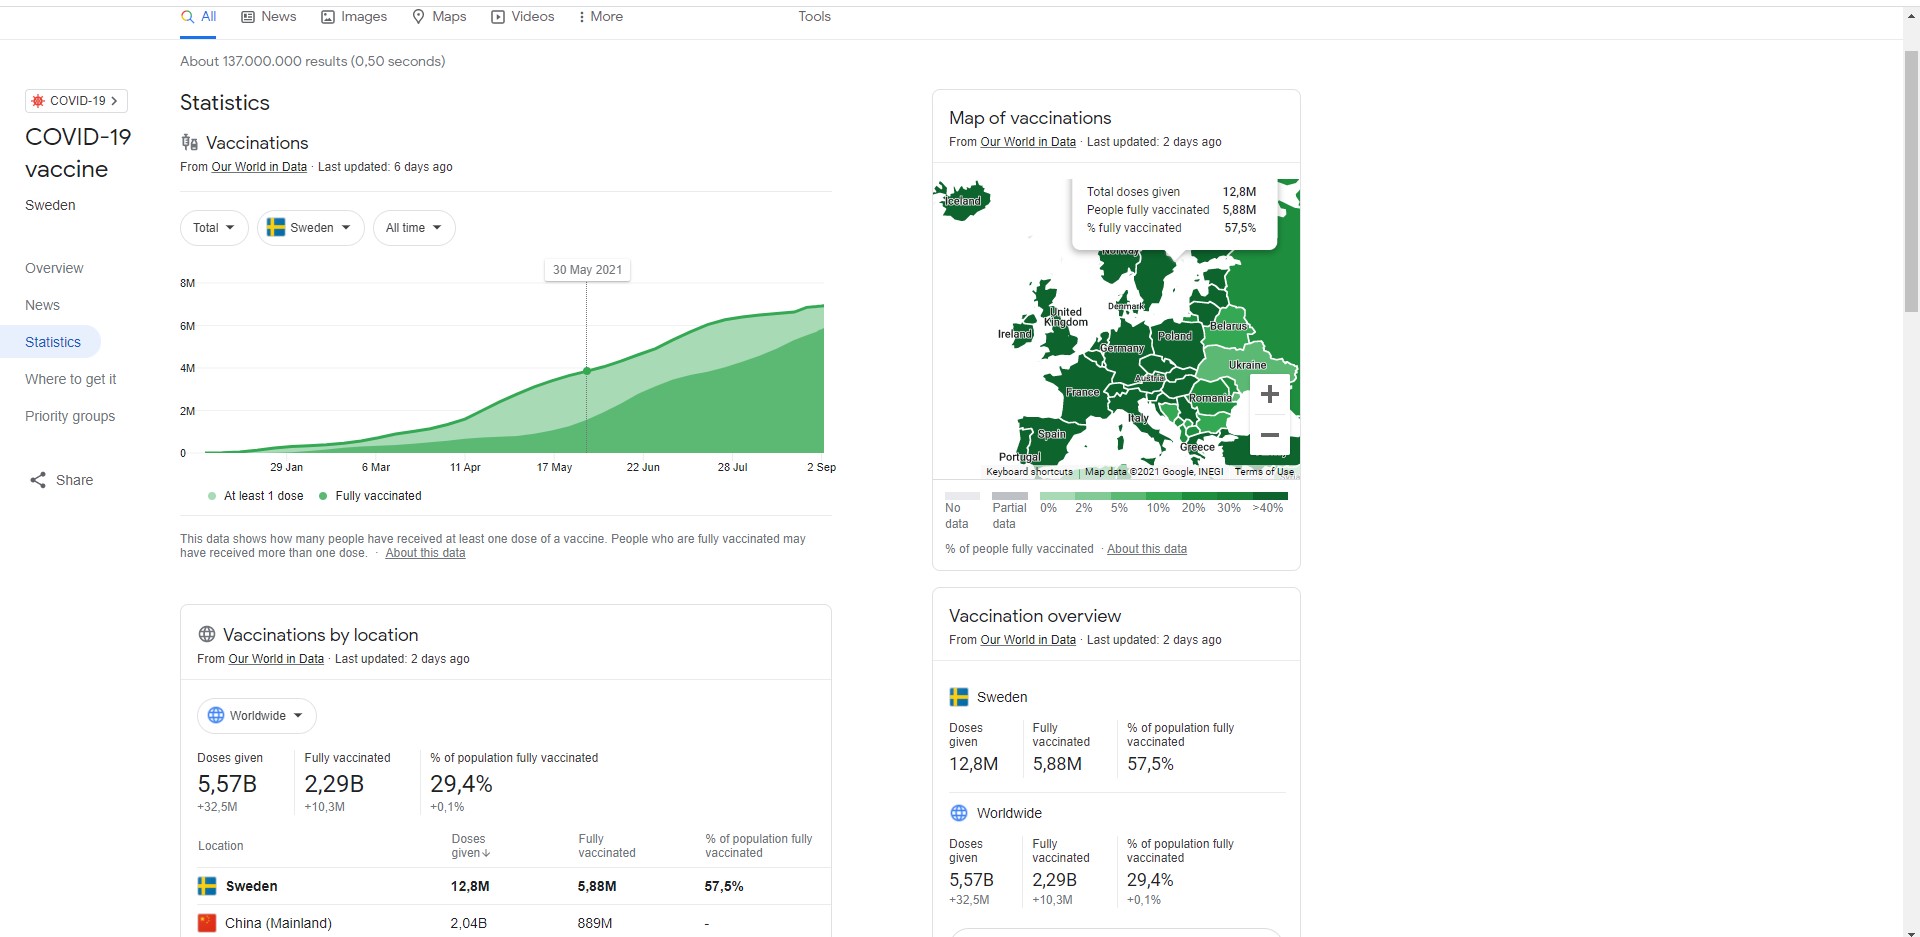Zoom out on the vaccination map
The width and height of the screenshot is (1920, 937).
point(1270,435)
